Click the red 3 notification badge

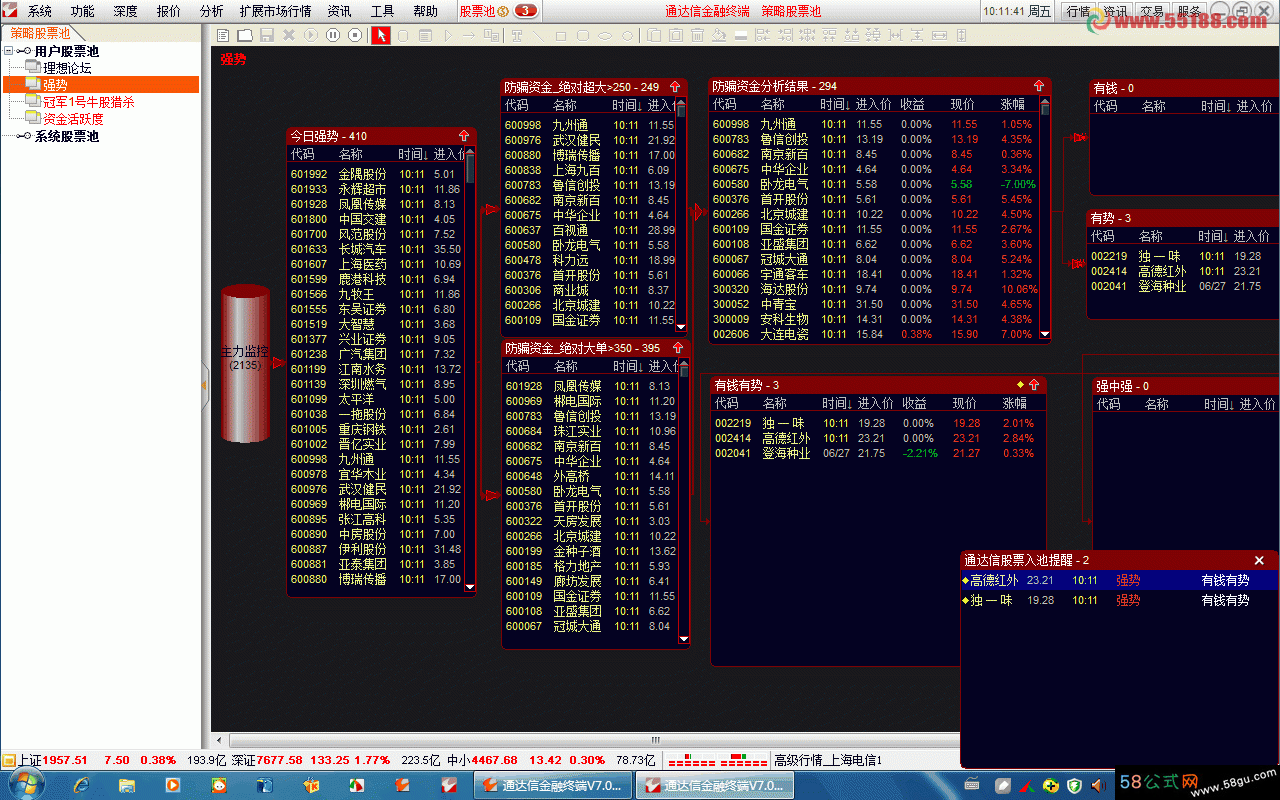tap(525, 11)
